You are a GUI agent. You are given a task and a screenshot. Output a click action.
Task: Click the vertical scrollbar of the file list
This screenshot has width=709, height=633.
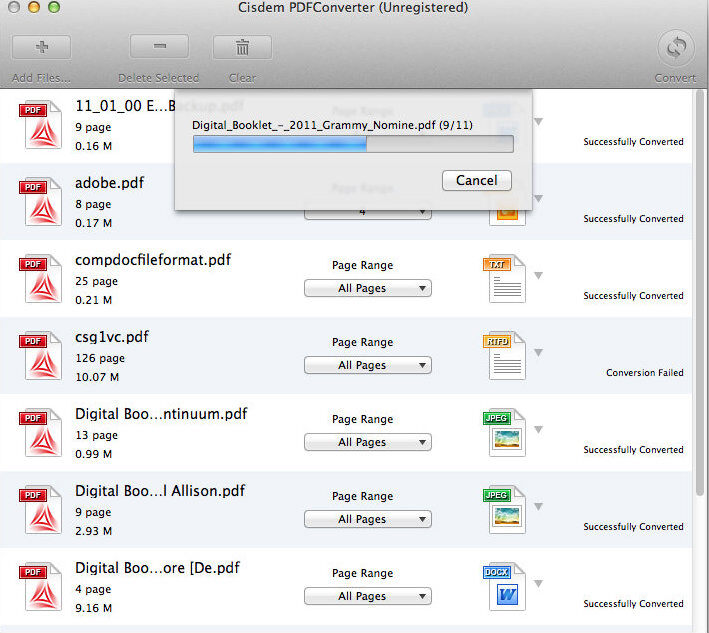(700, 294)
